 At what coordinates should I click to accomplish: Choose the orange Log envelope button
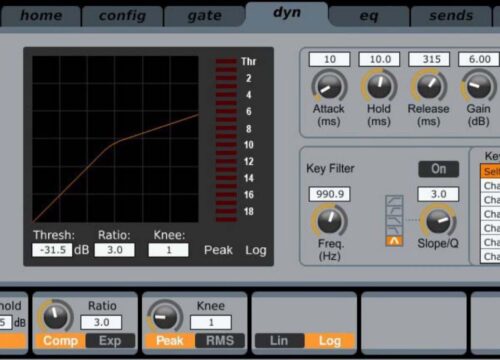click(x=329, y=341)
